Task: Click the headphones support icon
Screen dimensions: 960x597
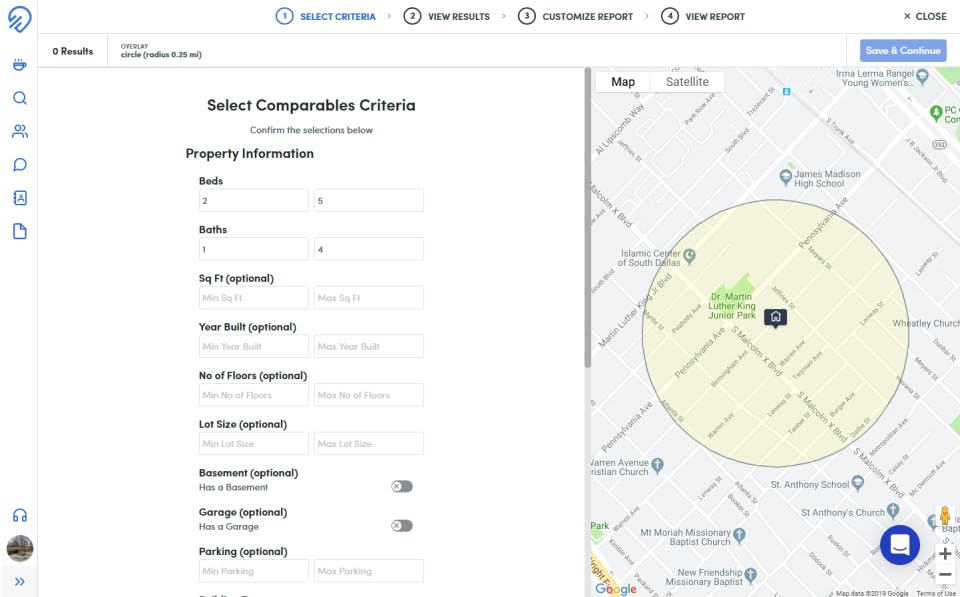Action: 19,516
